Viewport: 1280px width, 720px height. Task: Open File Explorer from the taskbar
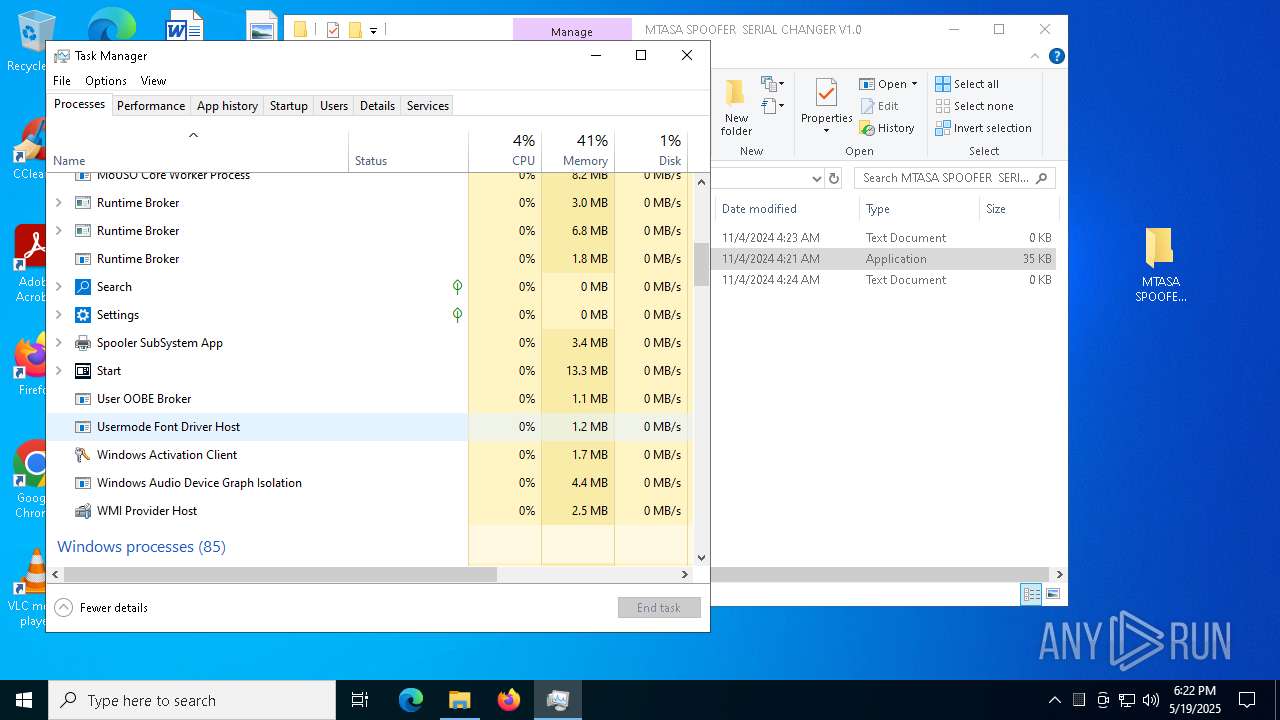tap(460, 700)
